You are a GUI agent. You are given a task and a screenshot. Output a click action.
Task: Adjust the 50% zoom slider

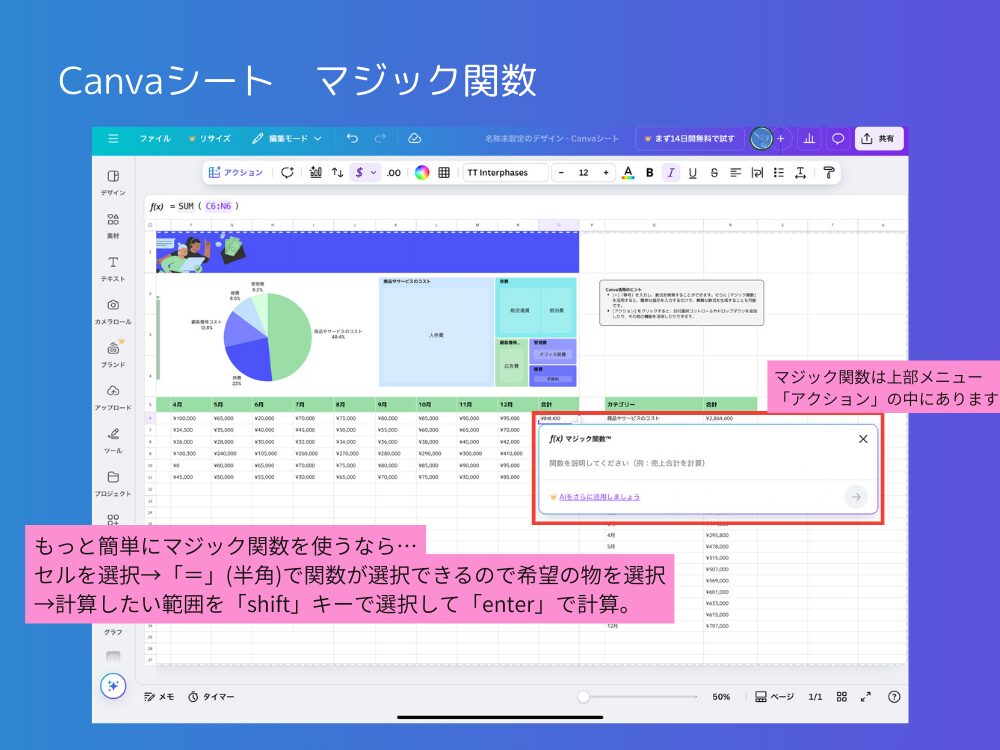[585, 697]
